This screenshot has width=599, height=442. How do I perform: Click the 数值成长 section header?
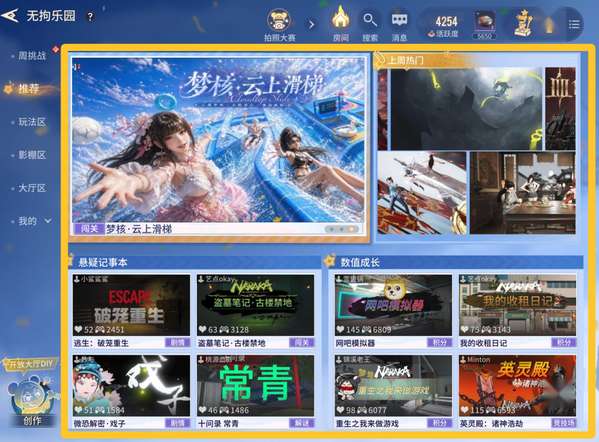(x=360, y=262)
